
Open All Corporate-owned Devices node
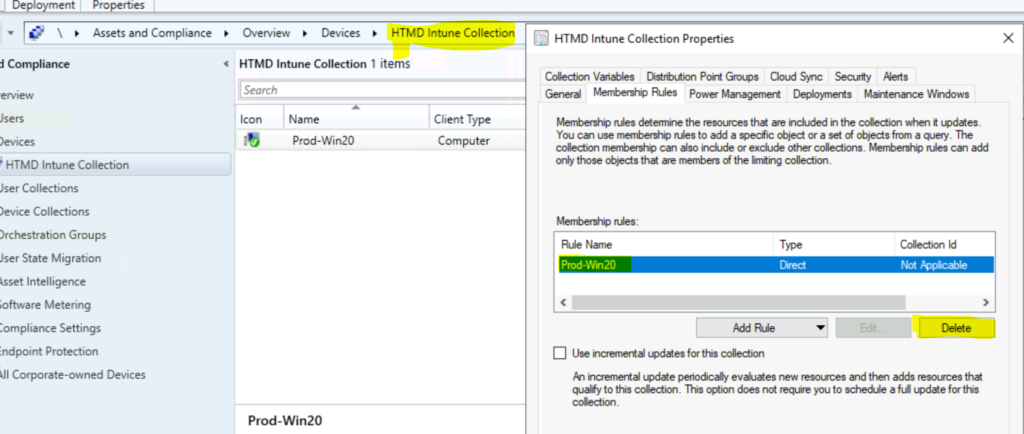pos(72,375)
